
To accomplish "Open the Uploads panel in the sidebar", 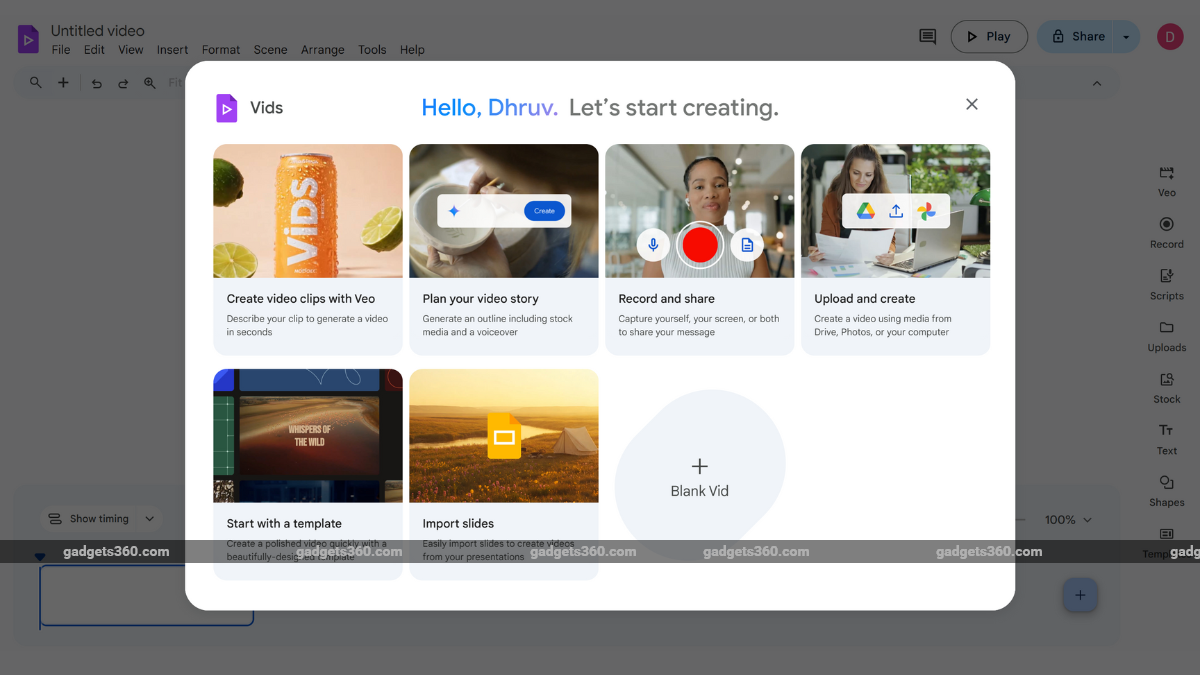I will tap(1166, 337).
